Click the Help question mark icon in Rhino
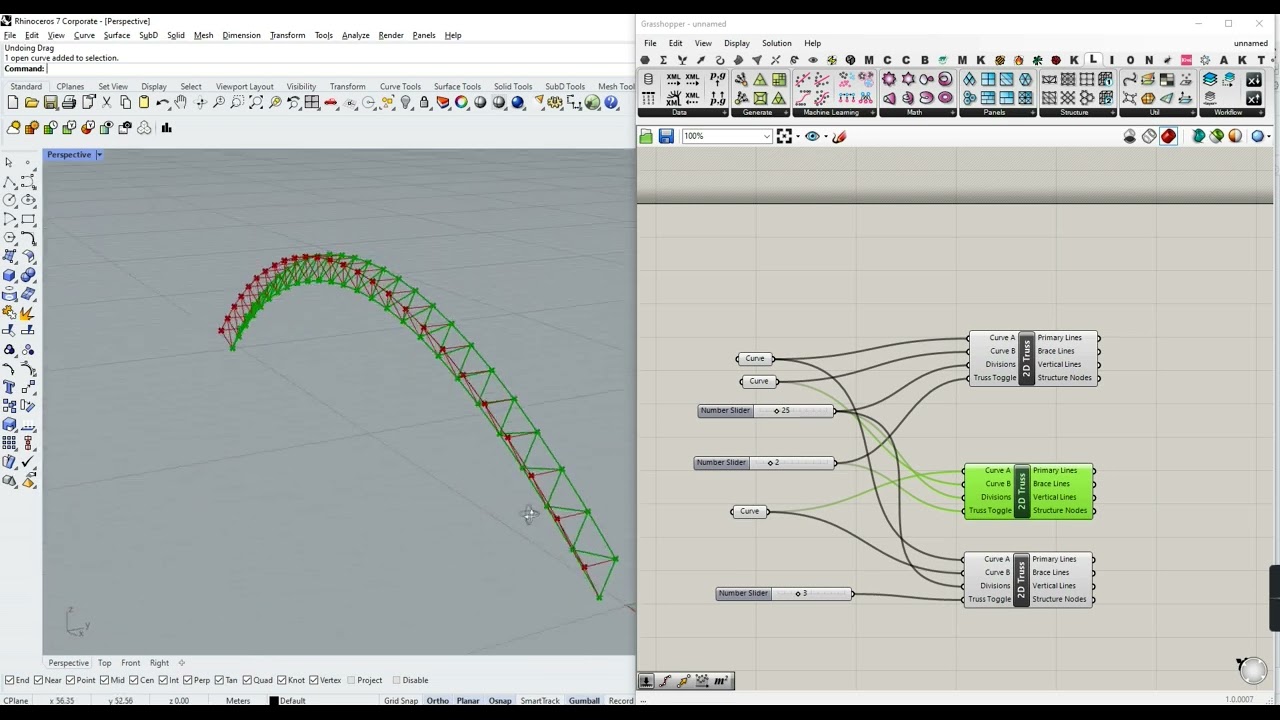1280x720 pixels. (611, 102)
